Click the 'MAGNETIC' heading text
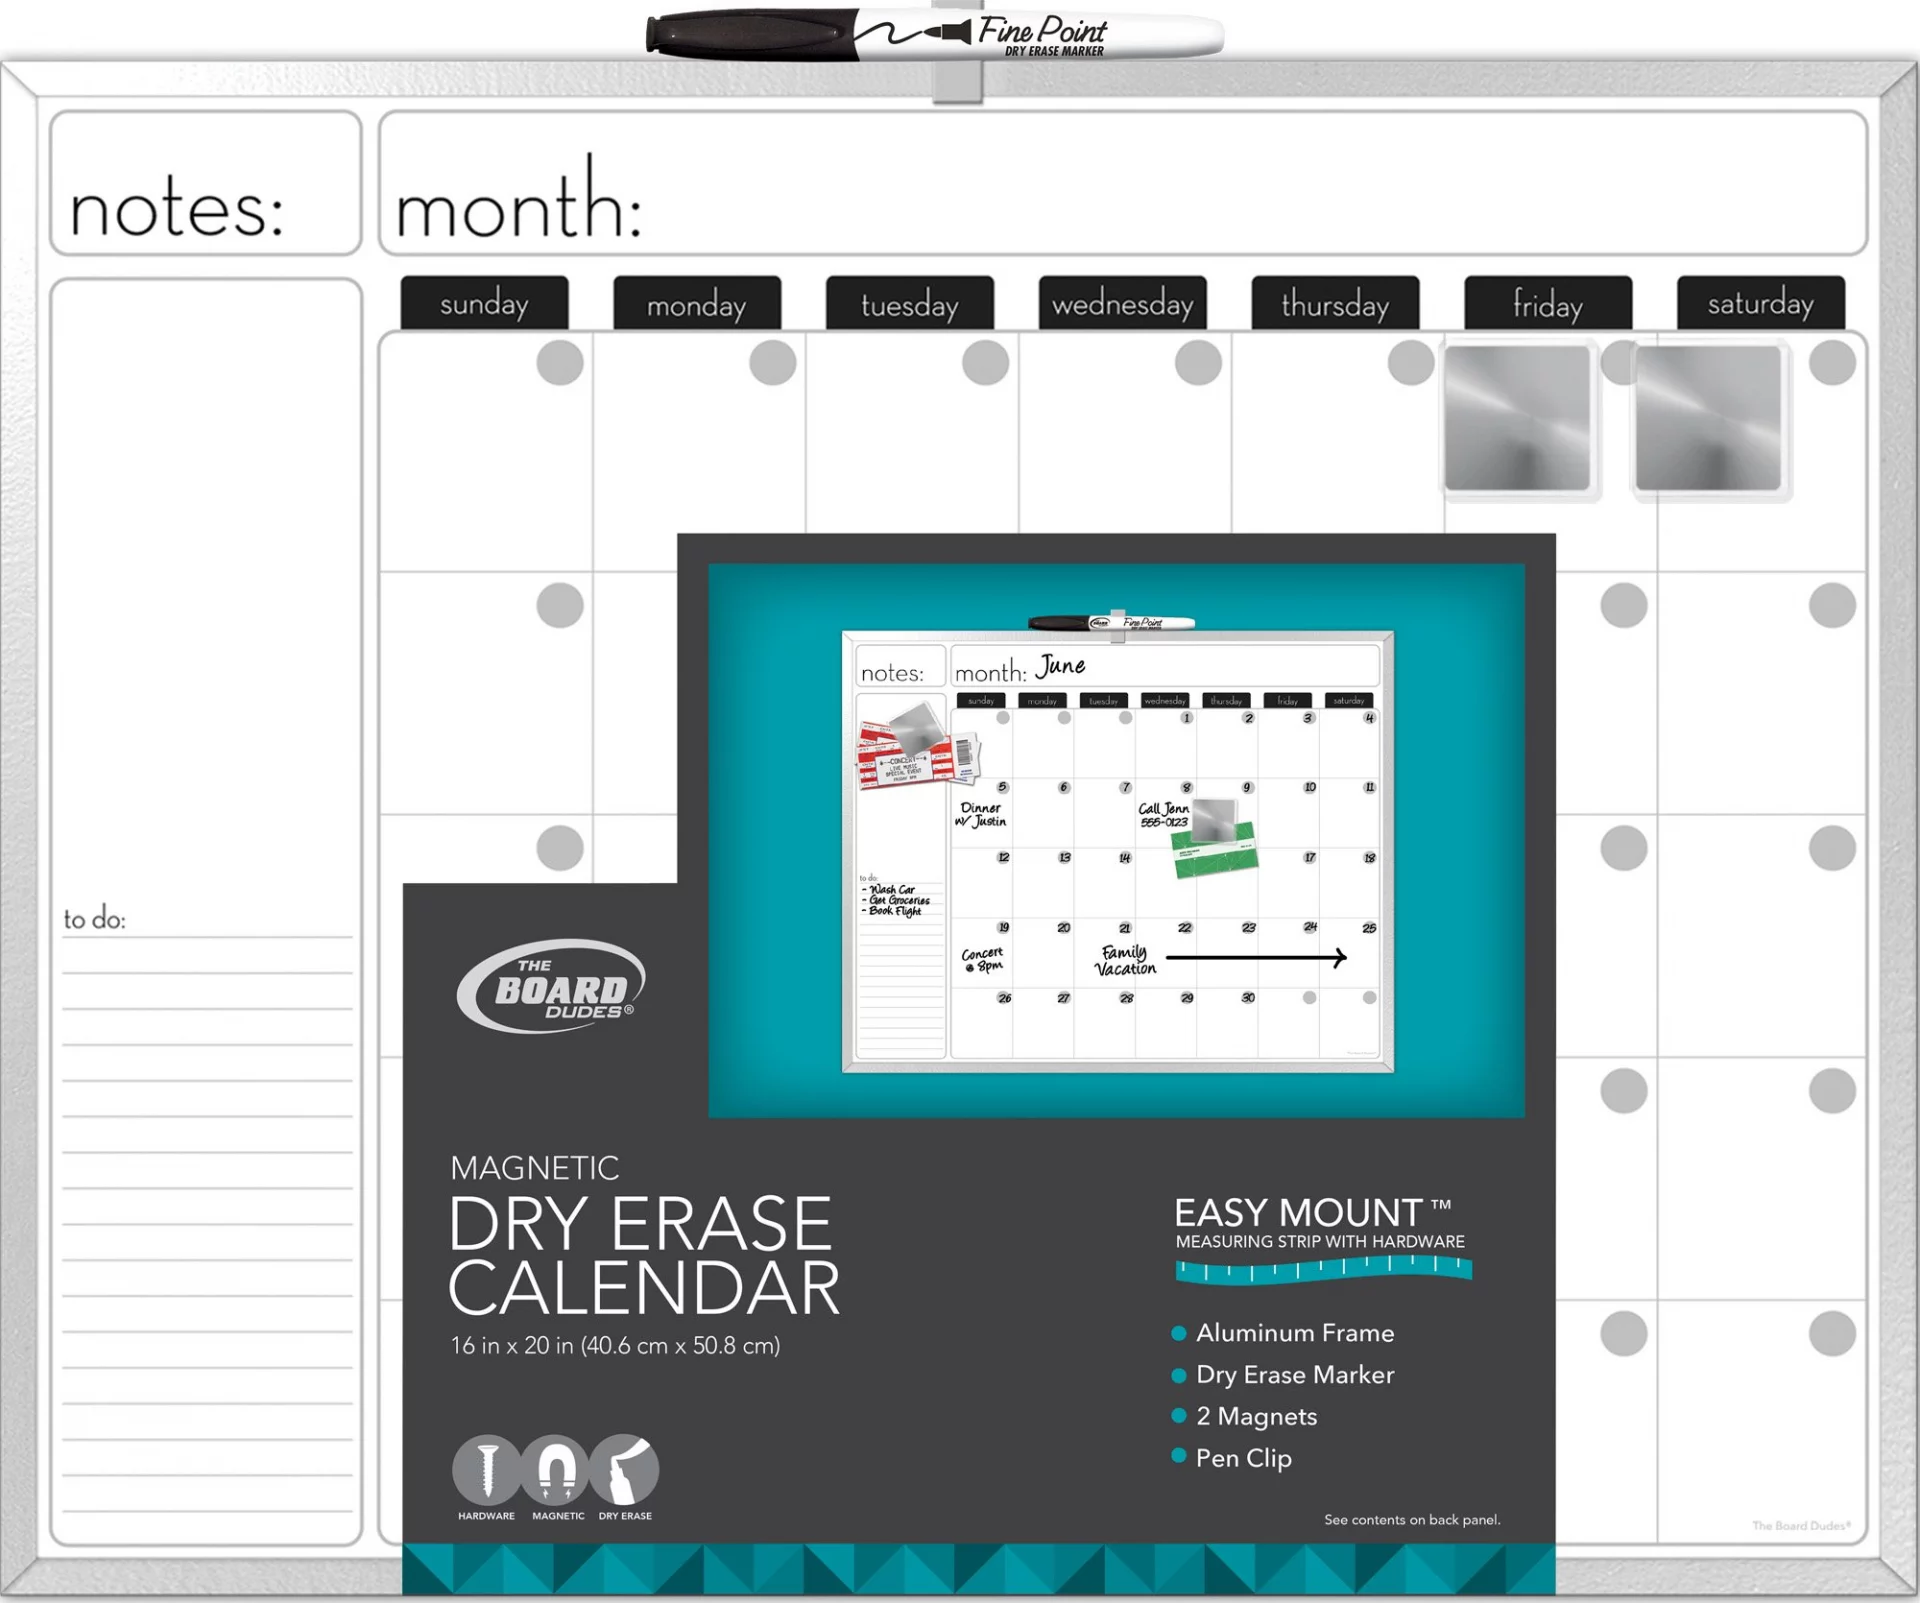Screen dimensions: 1920x1603 [535, 1168]
